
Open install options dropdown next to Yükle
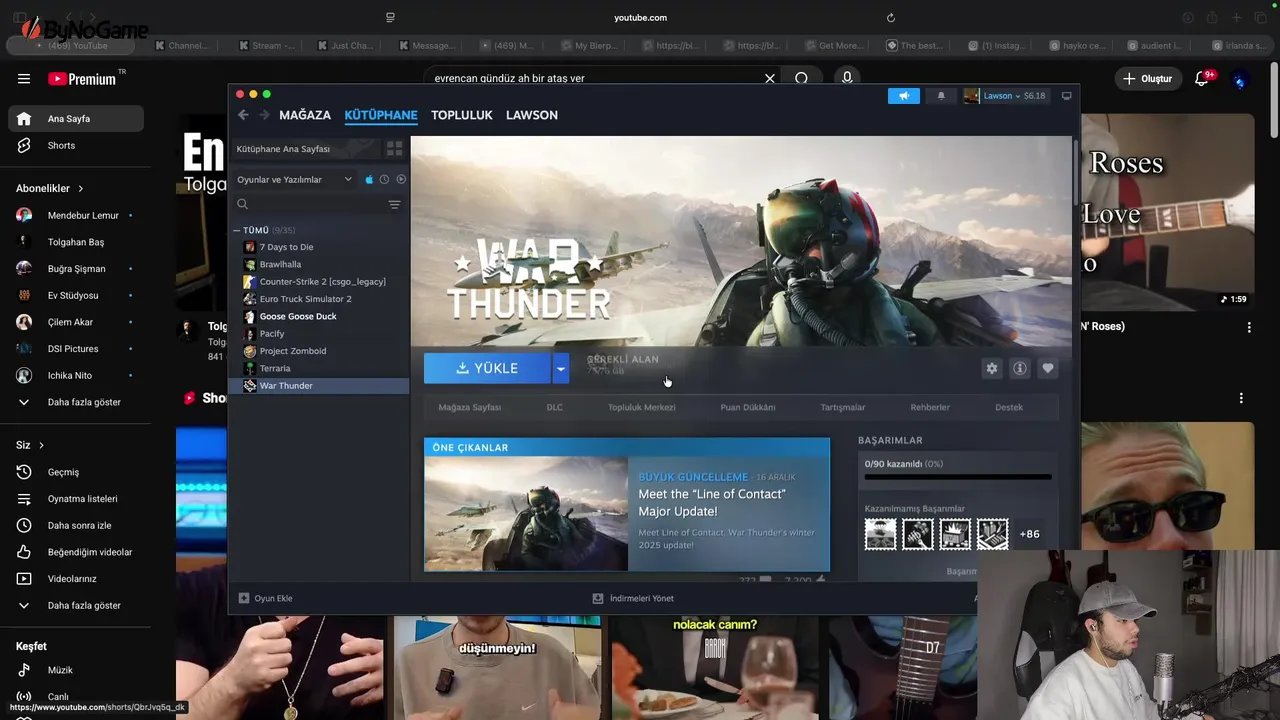coord(560,368)
